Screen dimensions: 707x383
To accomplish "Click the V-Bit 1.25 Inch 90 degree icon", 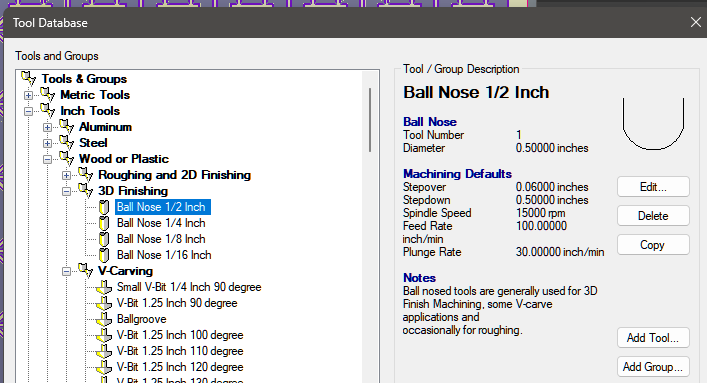I will coord(104,303).
